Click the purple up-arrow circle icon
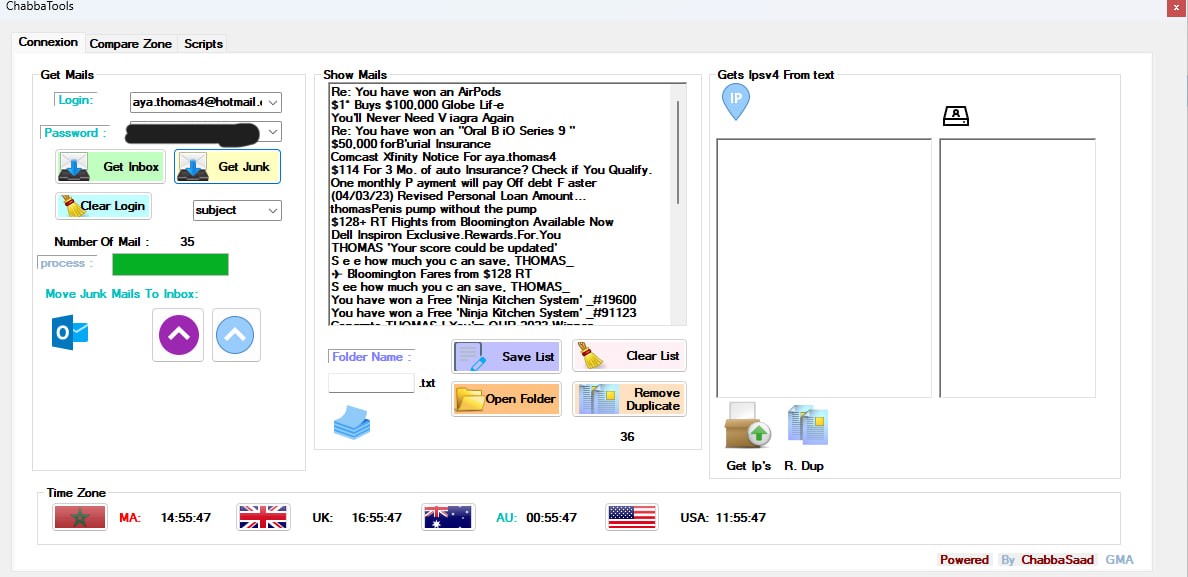 pyautogui.click(x=177, y=335)
